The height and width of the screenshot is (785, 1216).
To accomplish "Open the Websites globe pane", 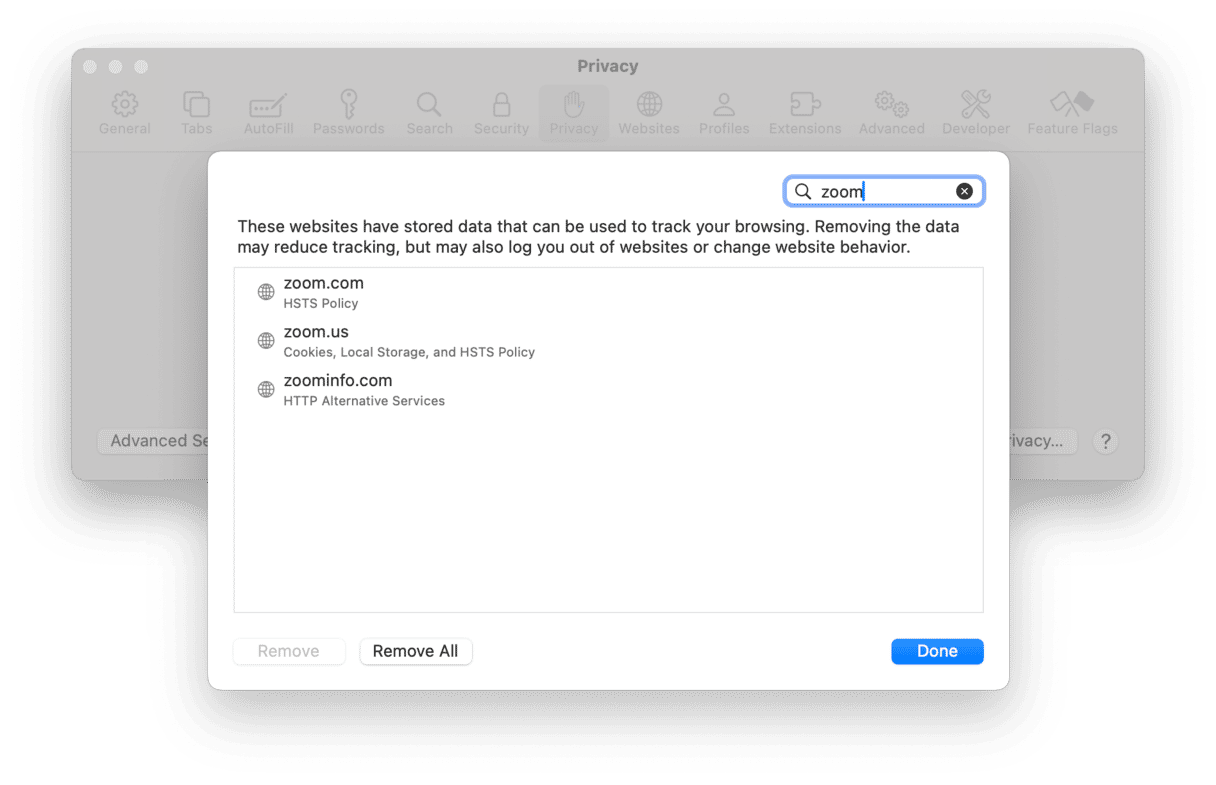I will pos(649,113).
